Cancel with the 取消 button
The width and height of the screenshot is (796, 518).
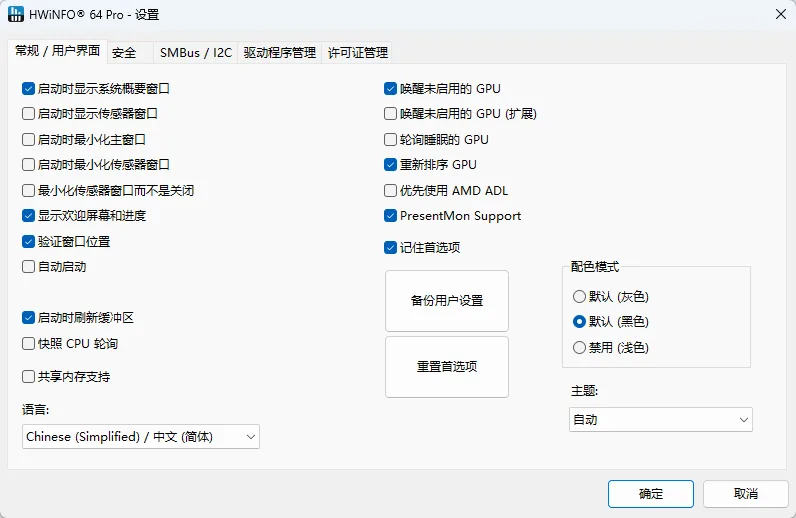(x=746, y=494)
